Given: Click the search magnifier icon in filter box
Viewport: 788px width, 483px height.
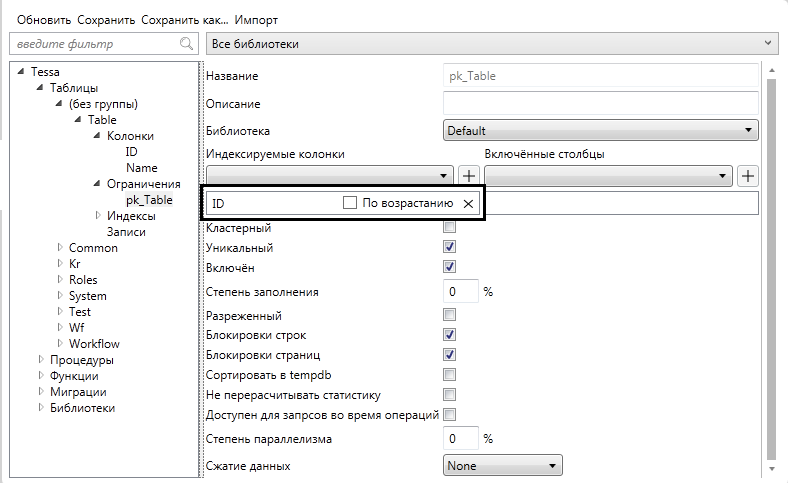Looking at the screenshot, I should point(186,44).
